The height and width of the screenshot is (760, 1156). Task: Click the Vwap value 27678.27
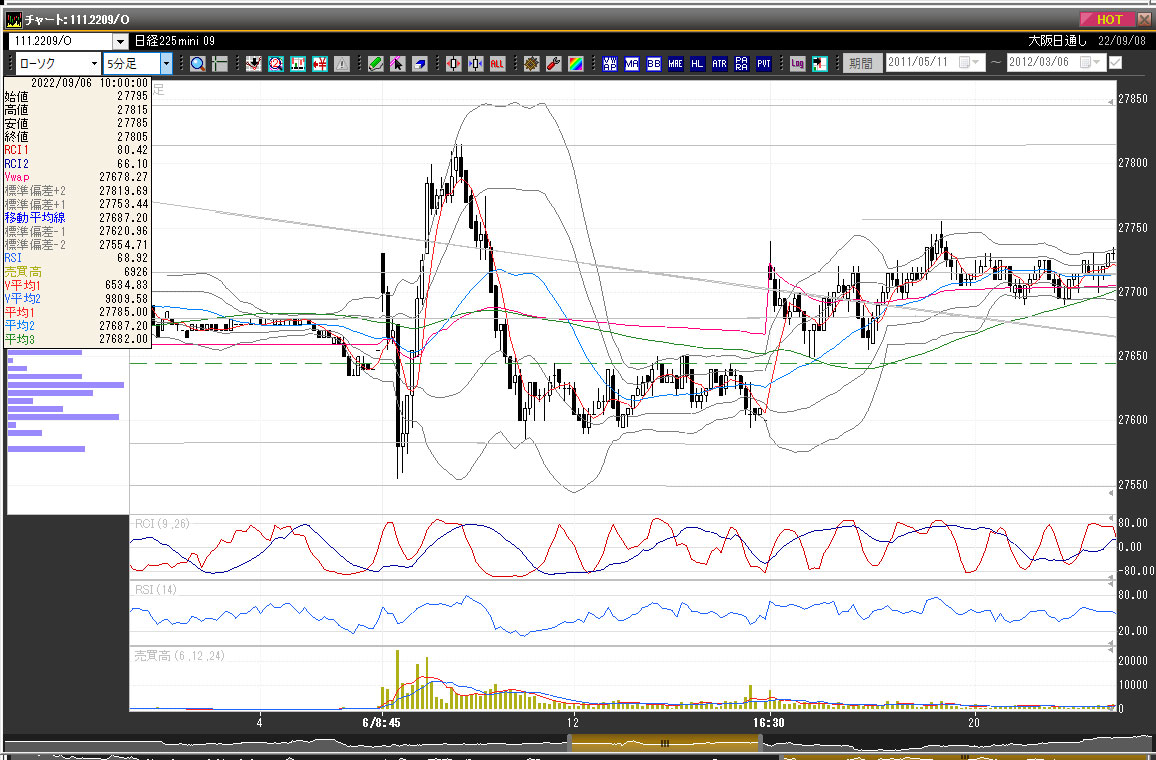pyautogui.click(x=123, y=177)
